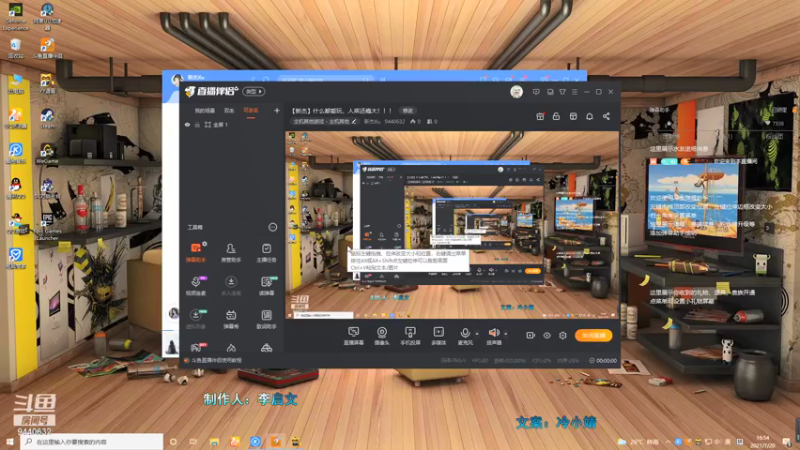The image size is (800, 450).
Task: Click the FPS:60 status readout
Action: 480,361
